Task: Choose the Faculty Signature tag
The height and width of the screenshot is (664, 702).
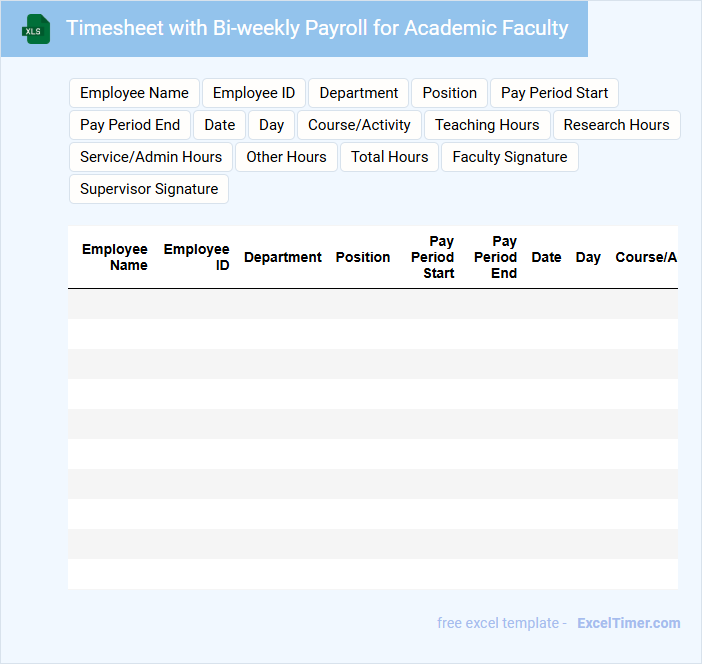Action: coord(509,157)
